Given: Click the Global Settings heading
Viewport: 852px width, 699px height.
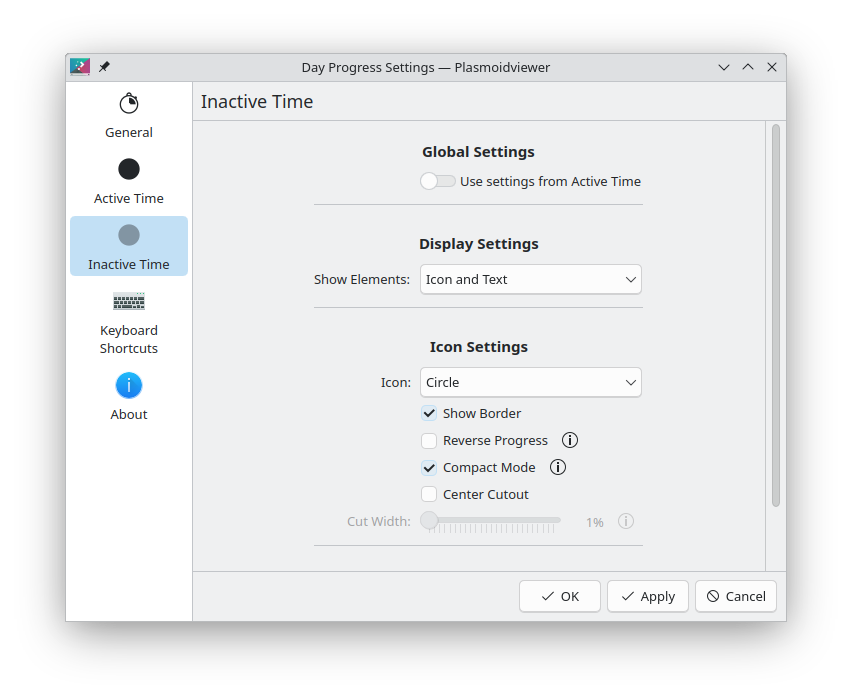Looking at the screenshot, I should (478, 152).
